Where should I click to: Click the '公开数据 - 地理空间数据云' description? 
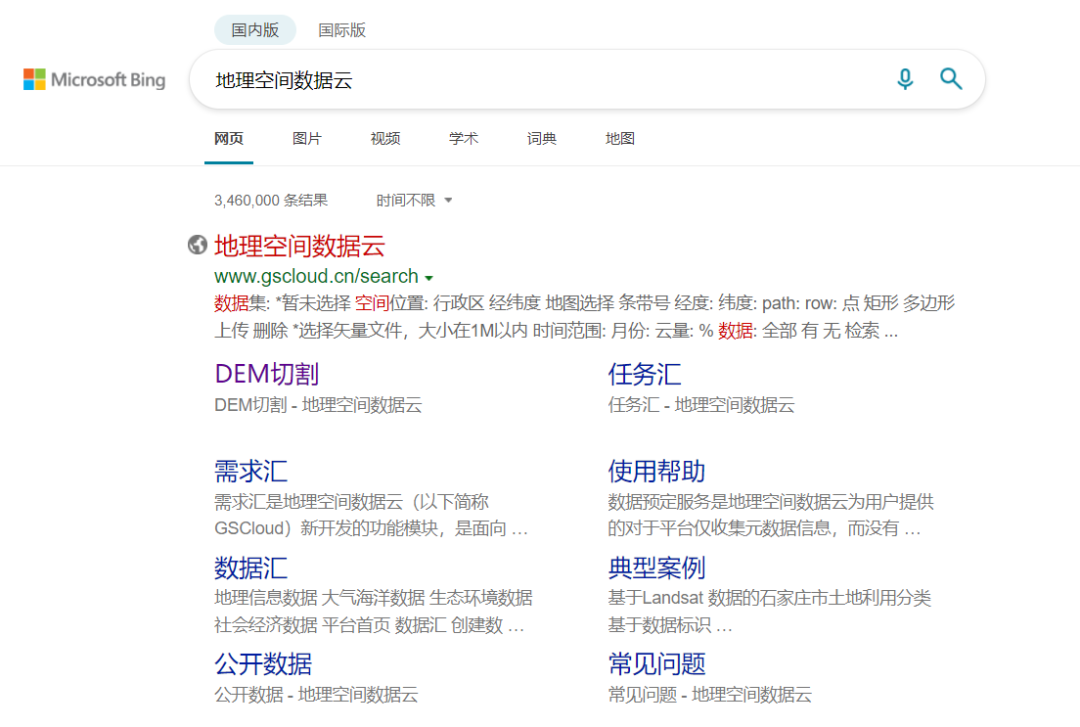pos(316,694)
